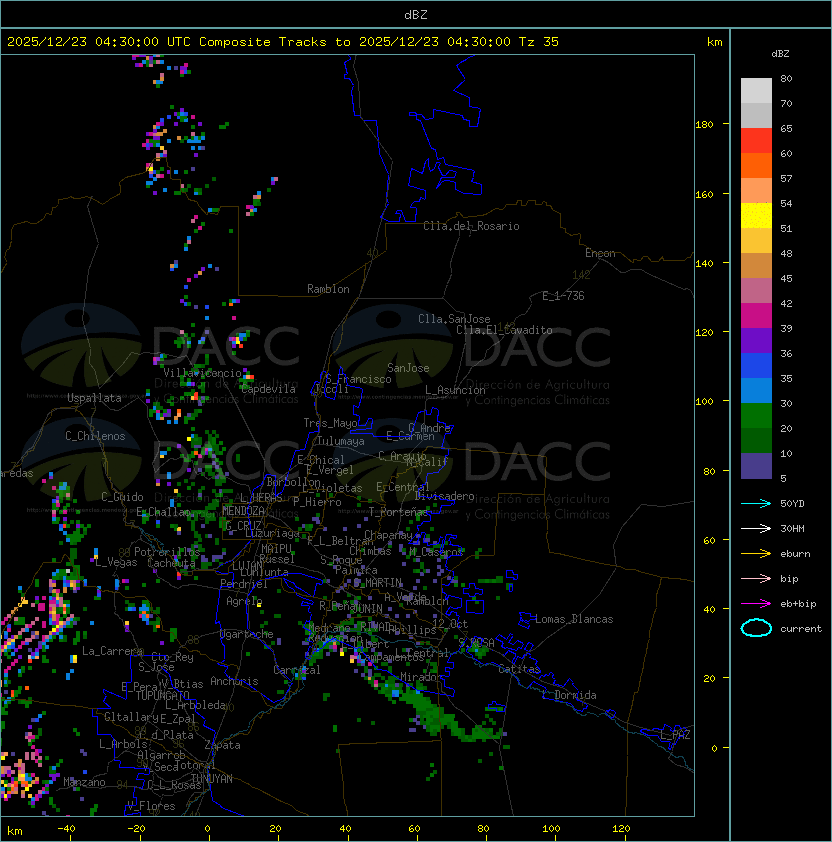The image size is (832, 842).
Task: Click the 'Tulumaya' map label
Action: coord(341,441)
